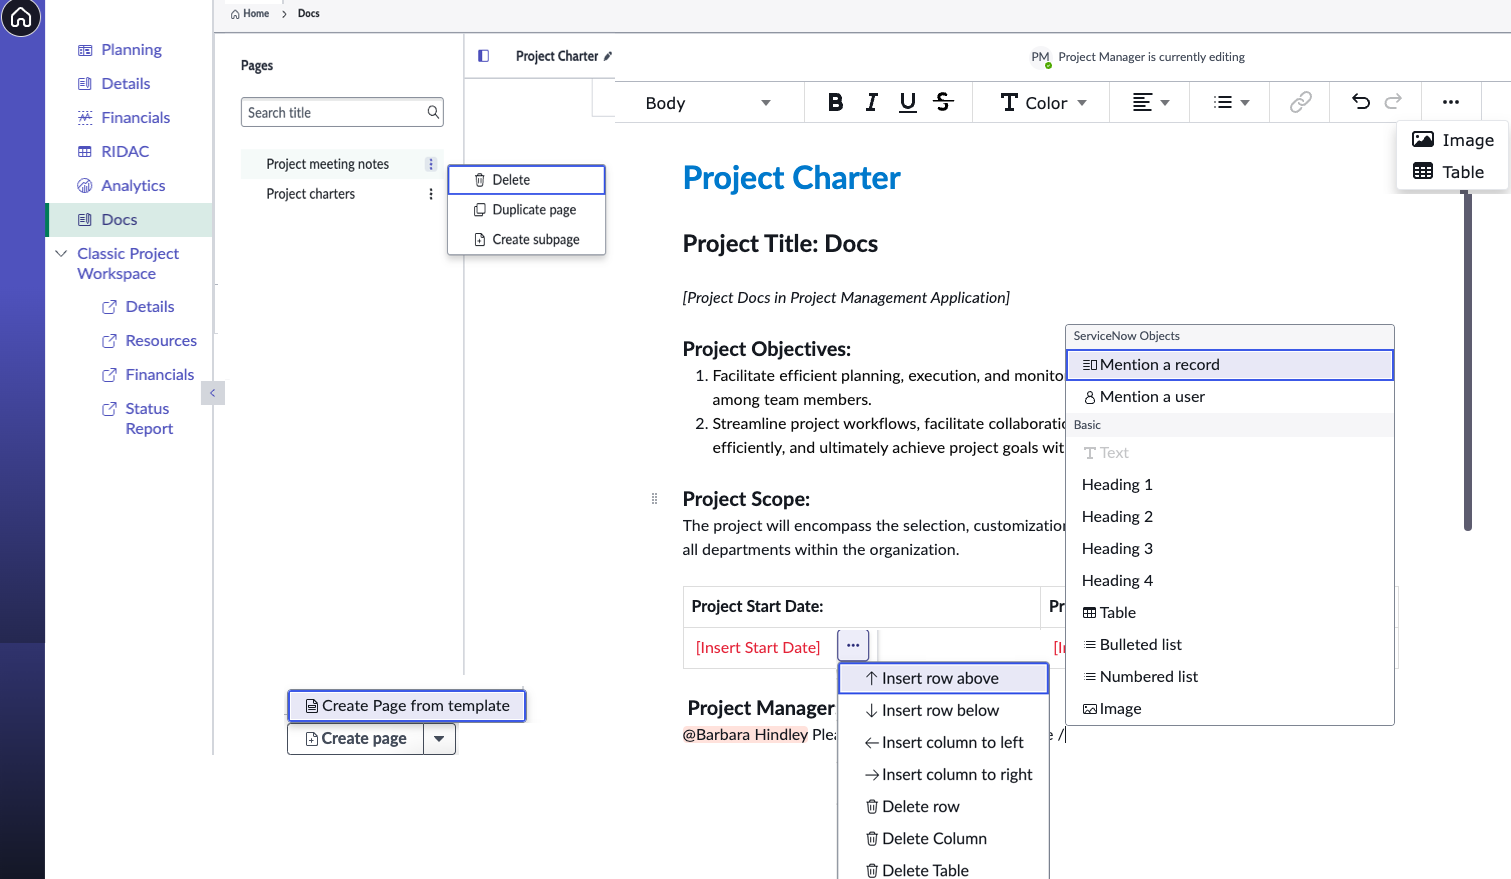Screen dimensions: 1511x879
Task: Insert Image from the toolbar overflow menu
Action: click(x=1453, y=140)
